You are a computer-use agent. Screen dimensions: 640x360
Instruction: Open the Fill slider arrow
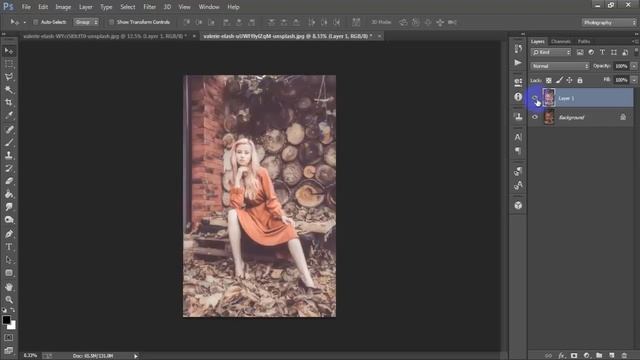pyautogui.click(x=634, y=80)
